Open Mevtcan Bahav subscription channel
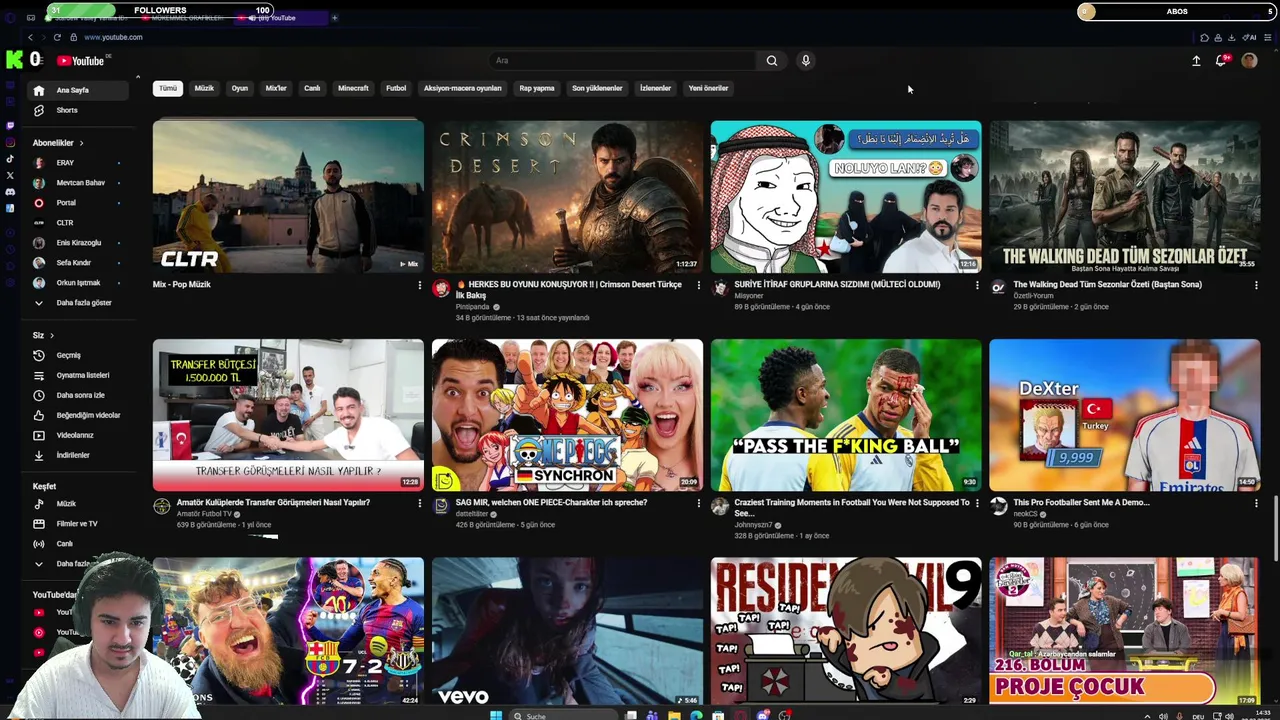 click(79, 183)
